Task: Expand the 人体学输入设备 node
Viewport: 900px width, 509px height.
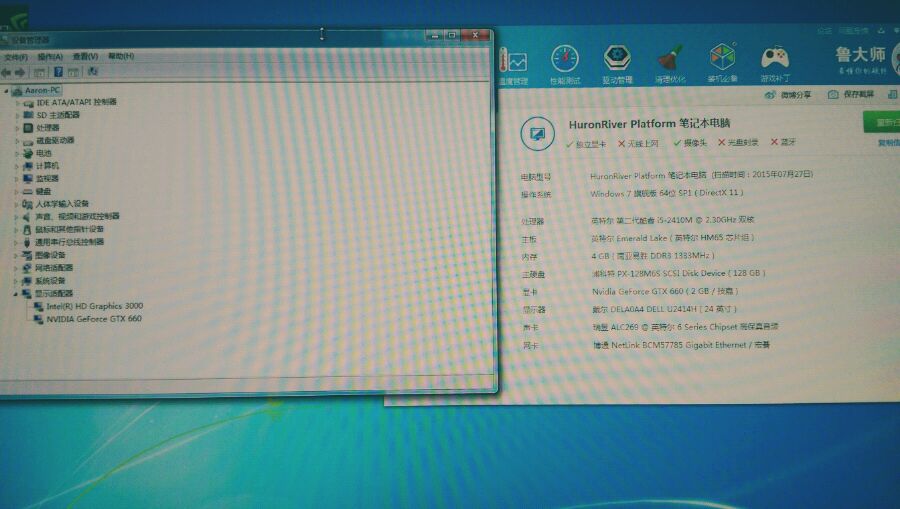Action: (x=17, y=204)
